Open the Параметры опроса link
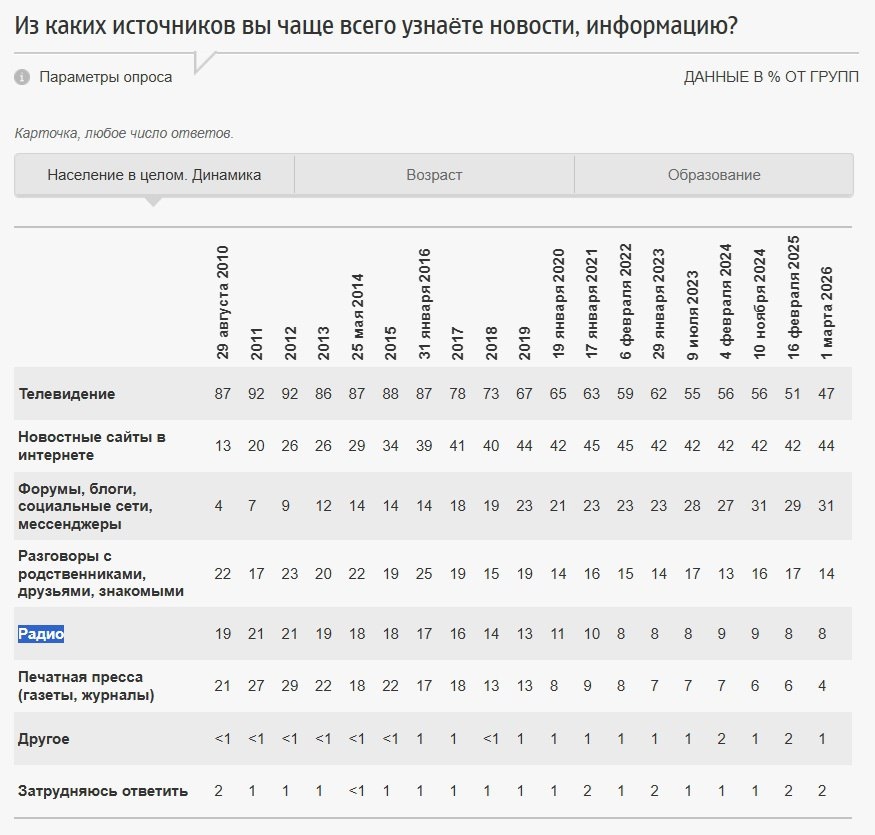Screen dimensions: 875x835 click(105, 77)
